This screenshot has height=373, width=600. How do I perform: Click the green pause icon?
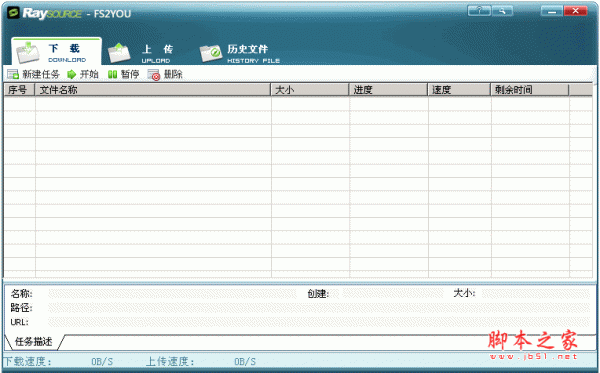[112, 74]
